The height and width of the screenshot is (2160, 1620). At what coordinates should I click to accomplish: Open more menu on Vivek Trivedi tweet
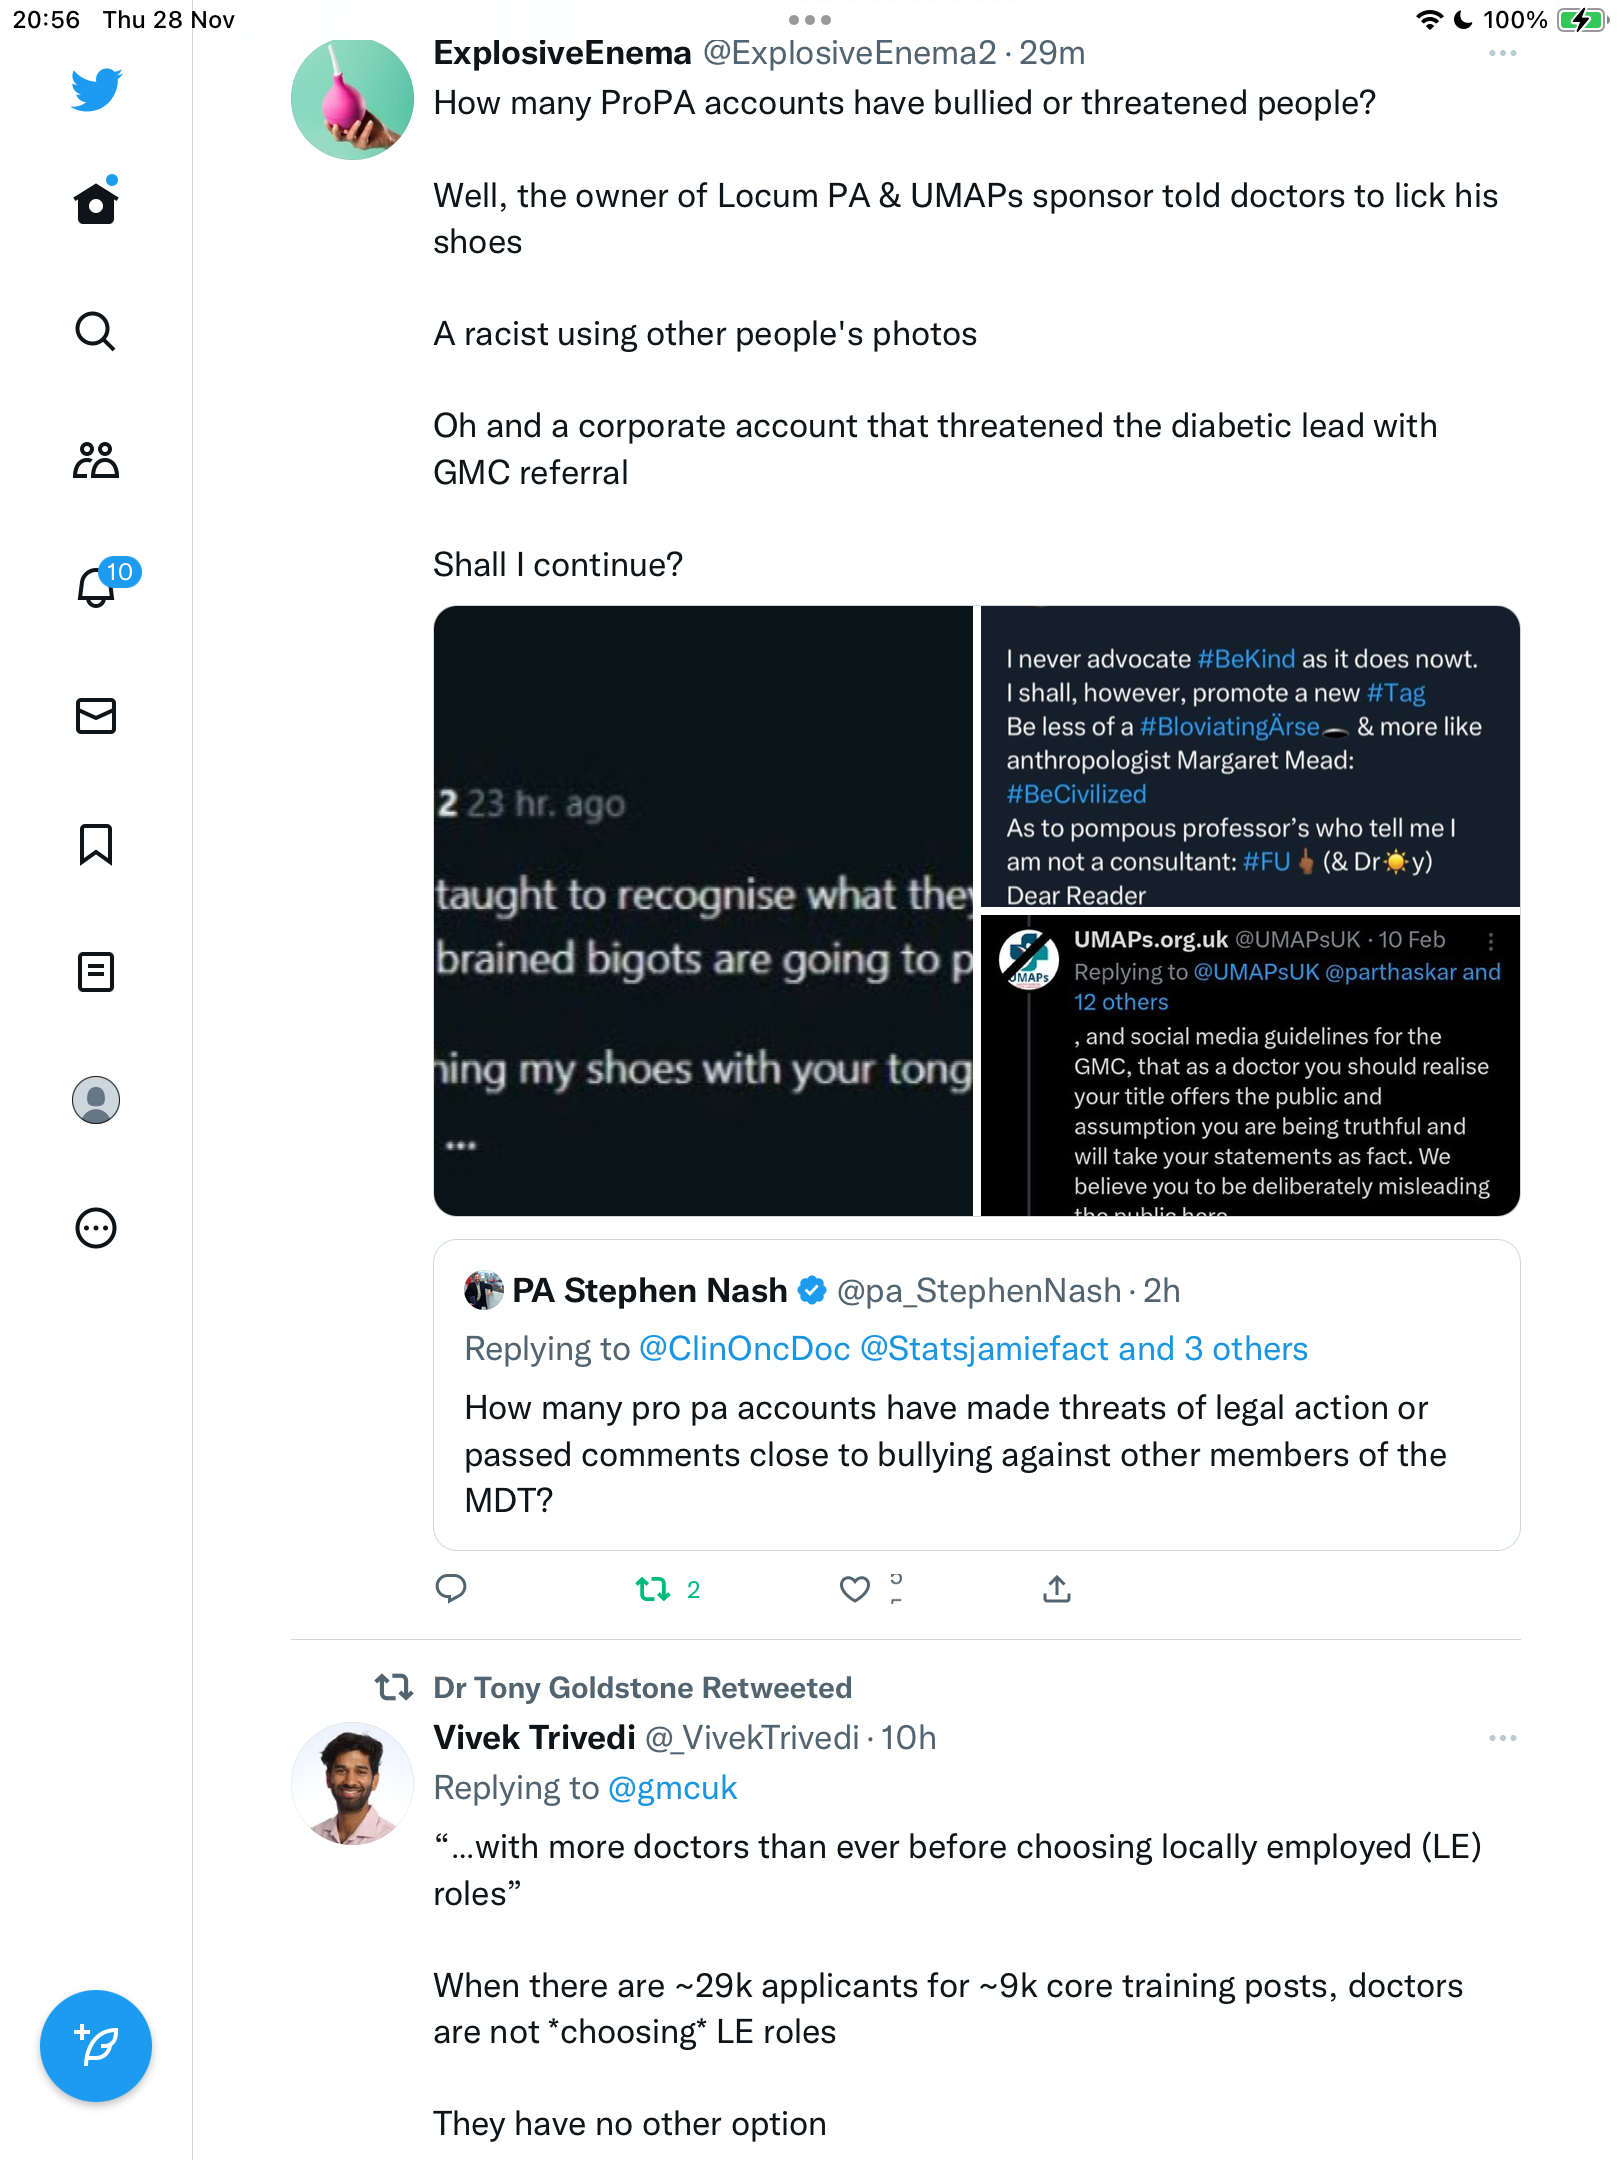(1502, 1738)
